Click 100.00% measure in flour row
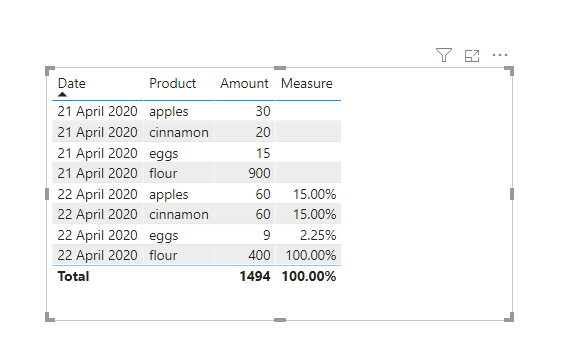Viewport: 578px width, 361px height. click(311, 255)
